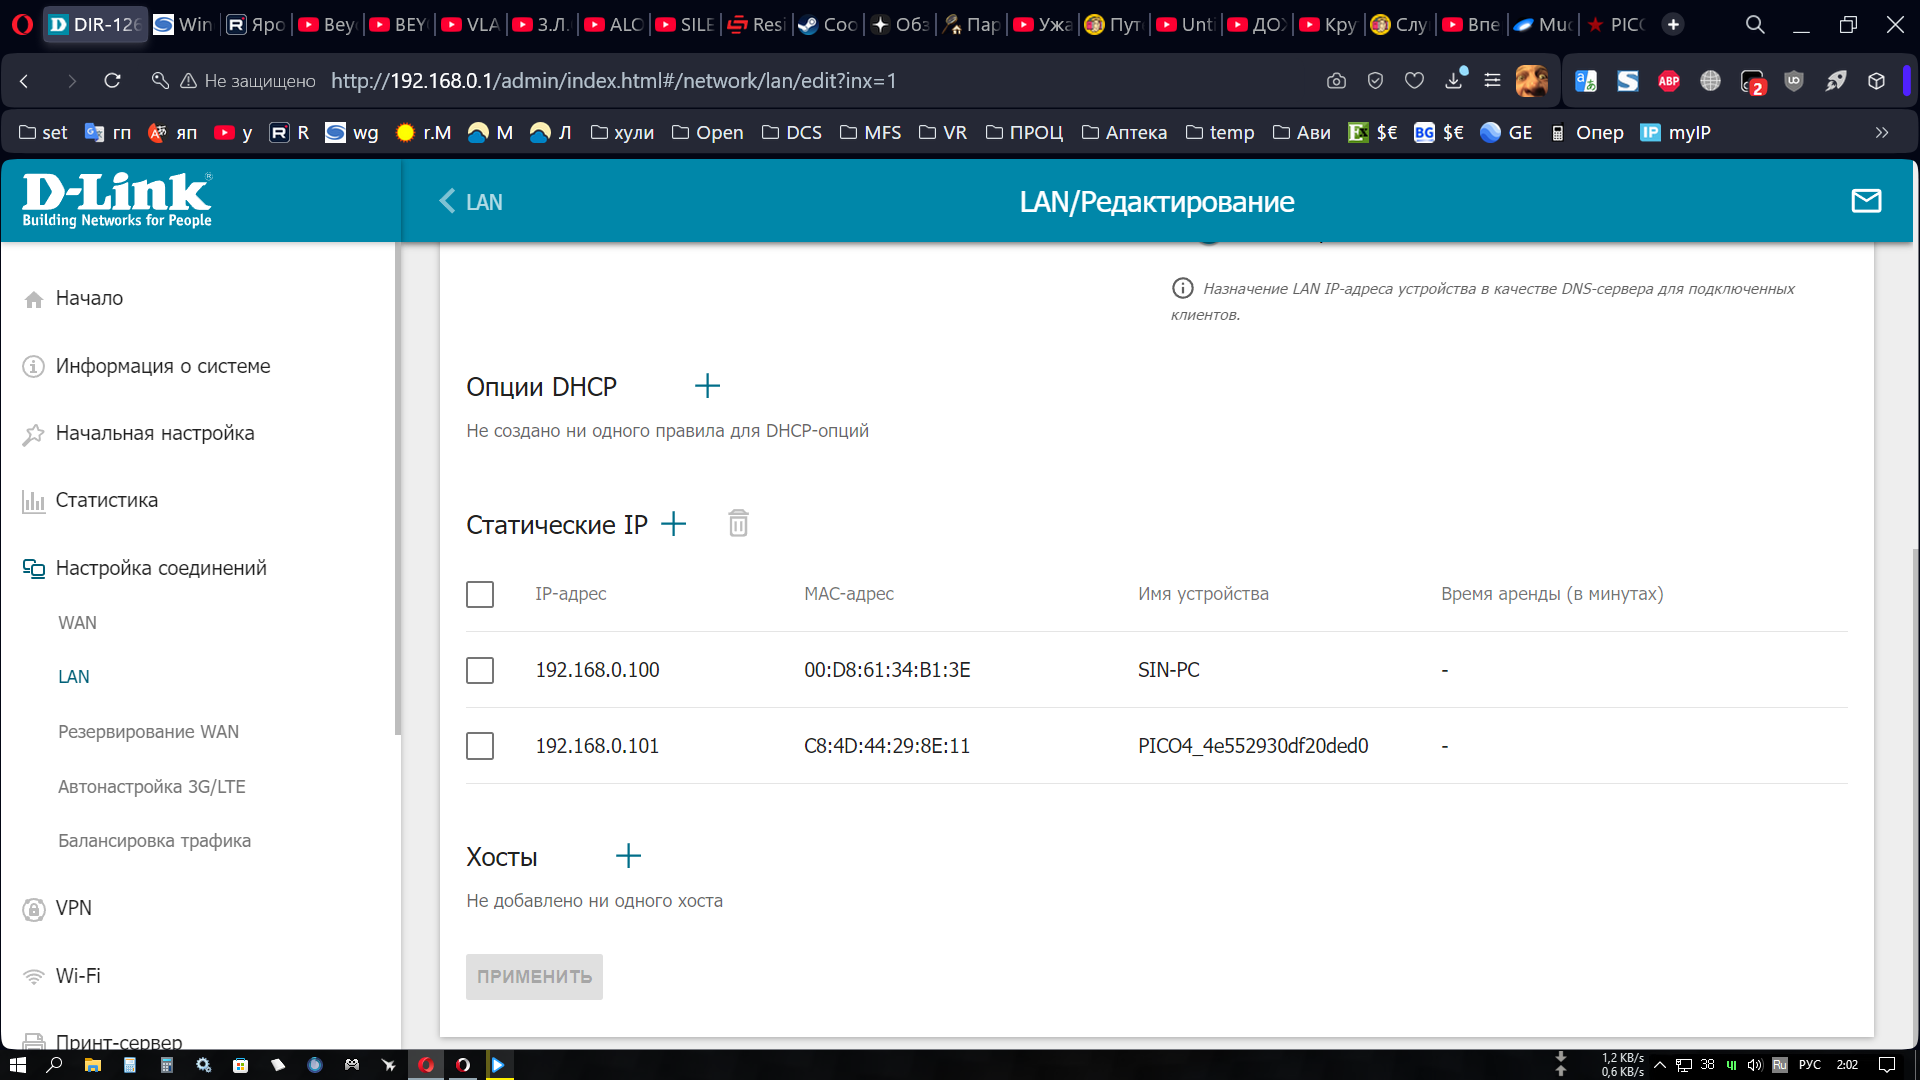Open the DCS bookmarks folder

tap(791, 132)
